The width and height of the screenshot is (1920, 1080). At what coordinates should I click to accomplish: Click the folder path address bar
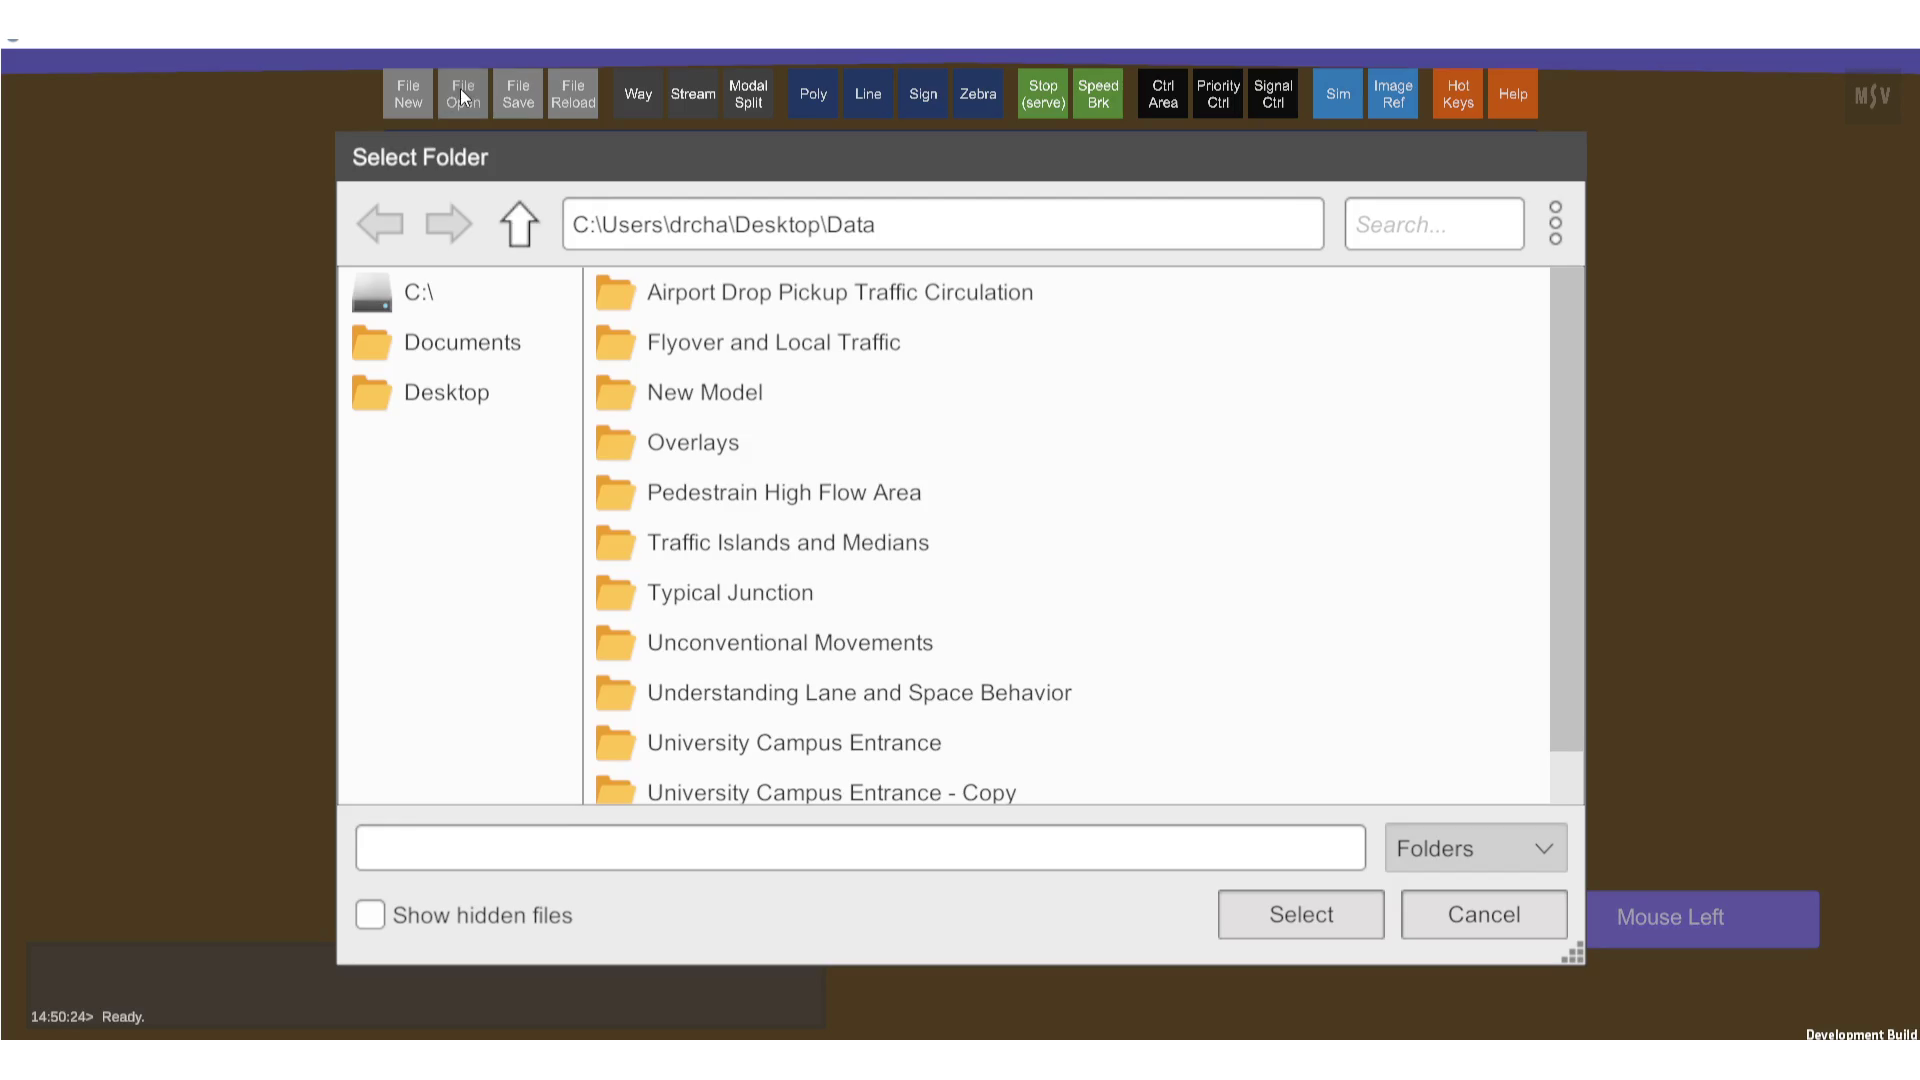click(942, 224)
